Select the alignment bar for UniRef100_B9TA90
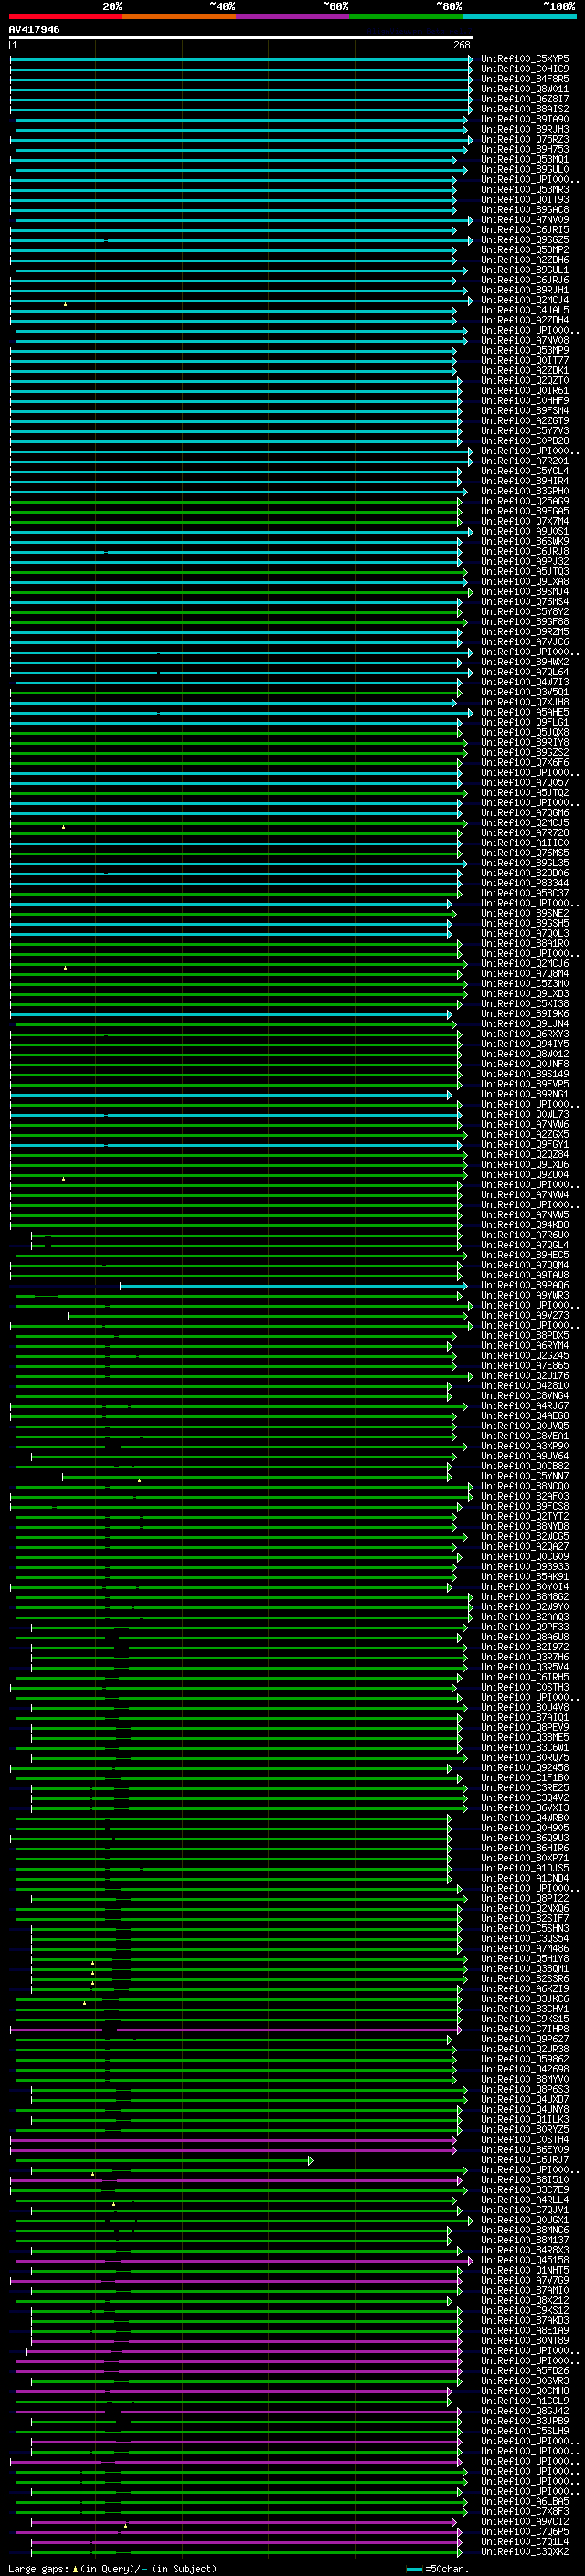This screenshot has height=2576, width=585. click(x=242, y=119)
